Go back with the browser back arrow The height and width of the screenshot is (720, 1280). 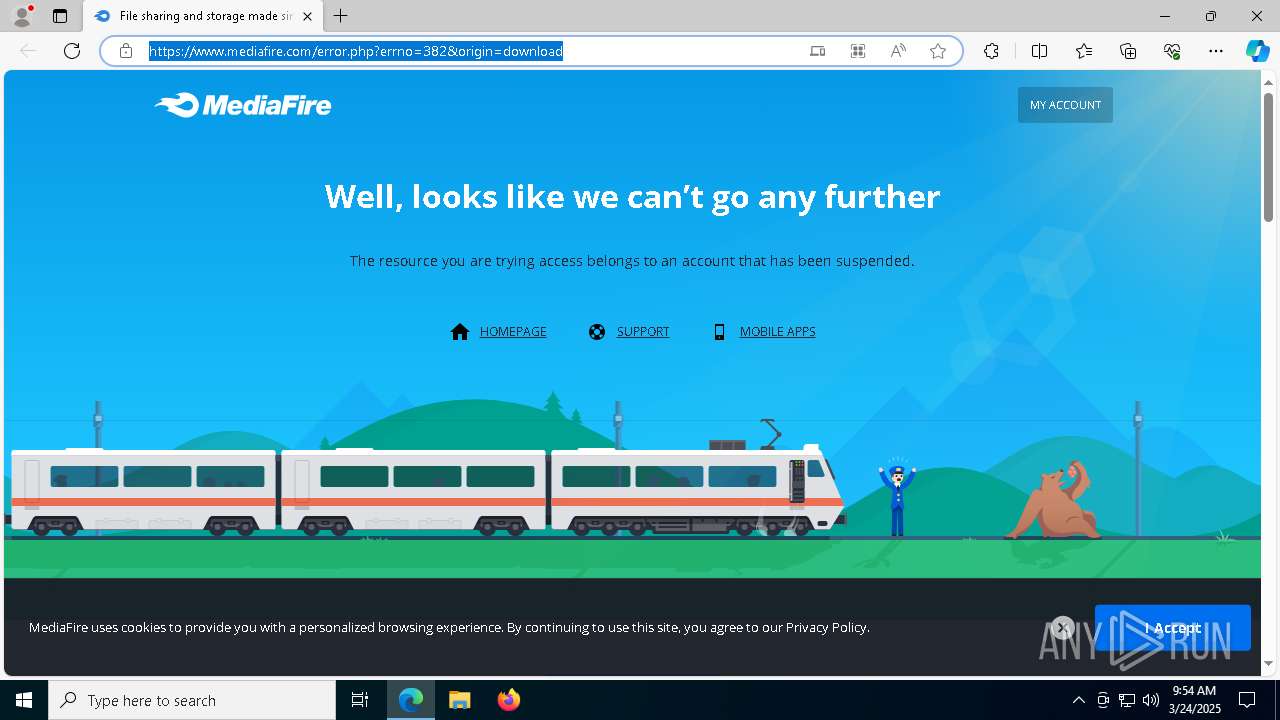click(x=28, y=51)
